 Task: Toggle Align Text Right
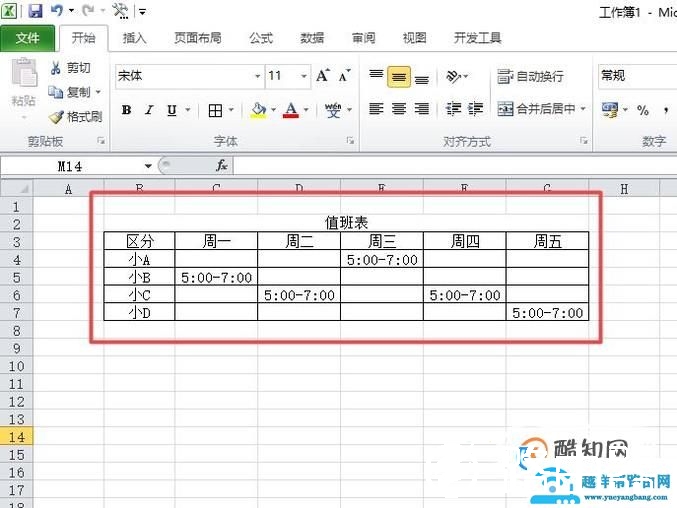(x=422, y=108)
